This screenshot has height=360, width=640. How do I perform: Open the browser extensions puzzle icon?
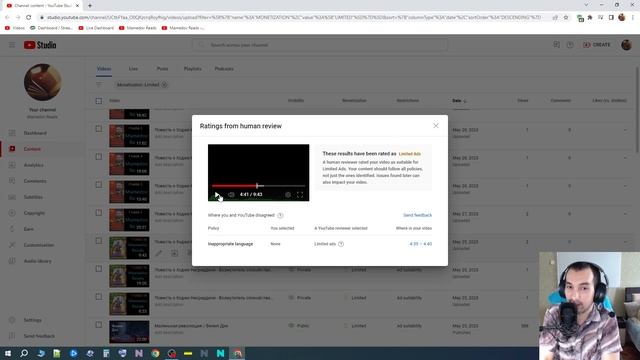tap(590, 18)
